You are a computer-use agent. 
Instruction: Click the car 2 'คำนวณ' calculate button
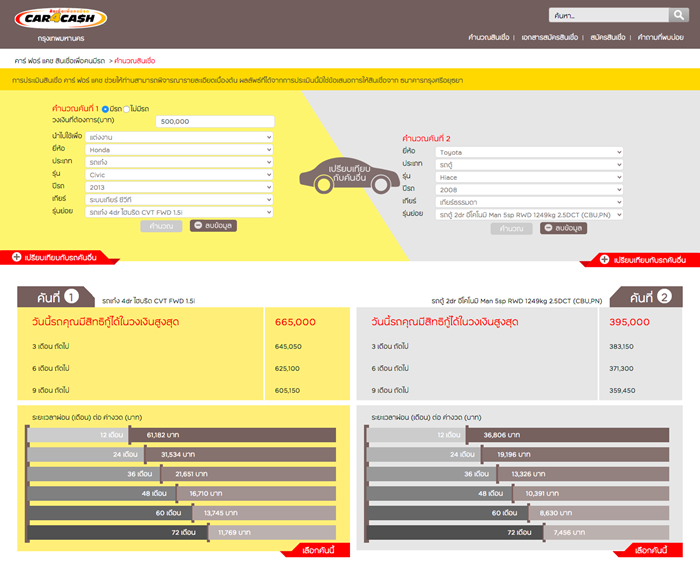511,228
